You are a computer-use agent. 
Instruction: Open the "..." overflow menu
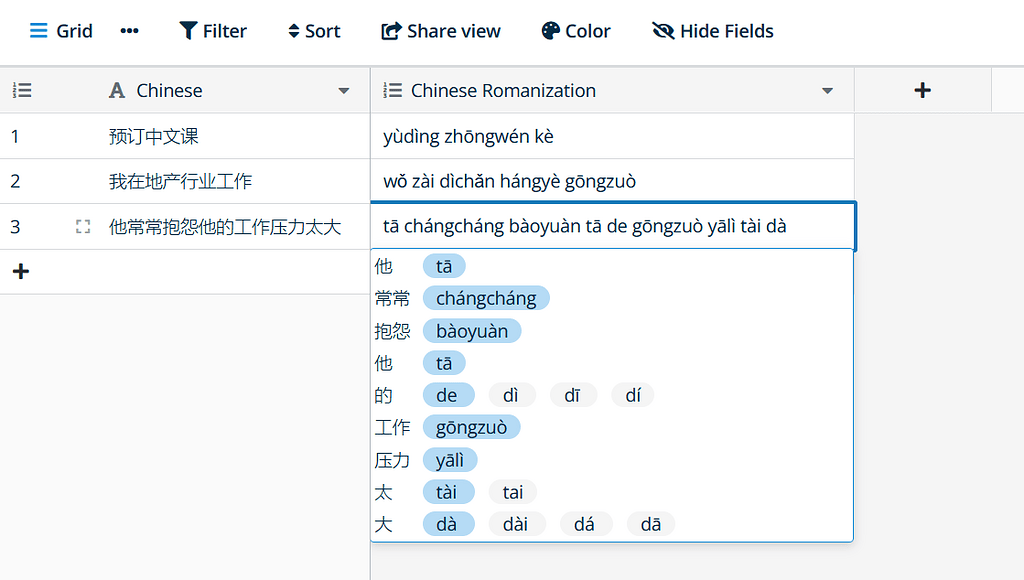click(129, 31)
